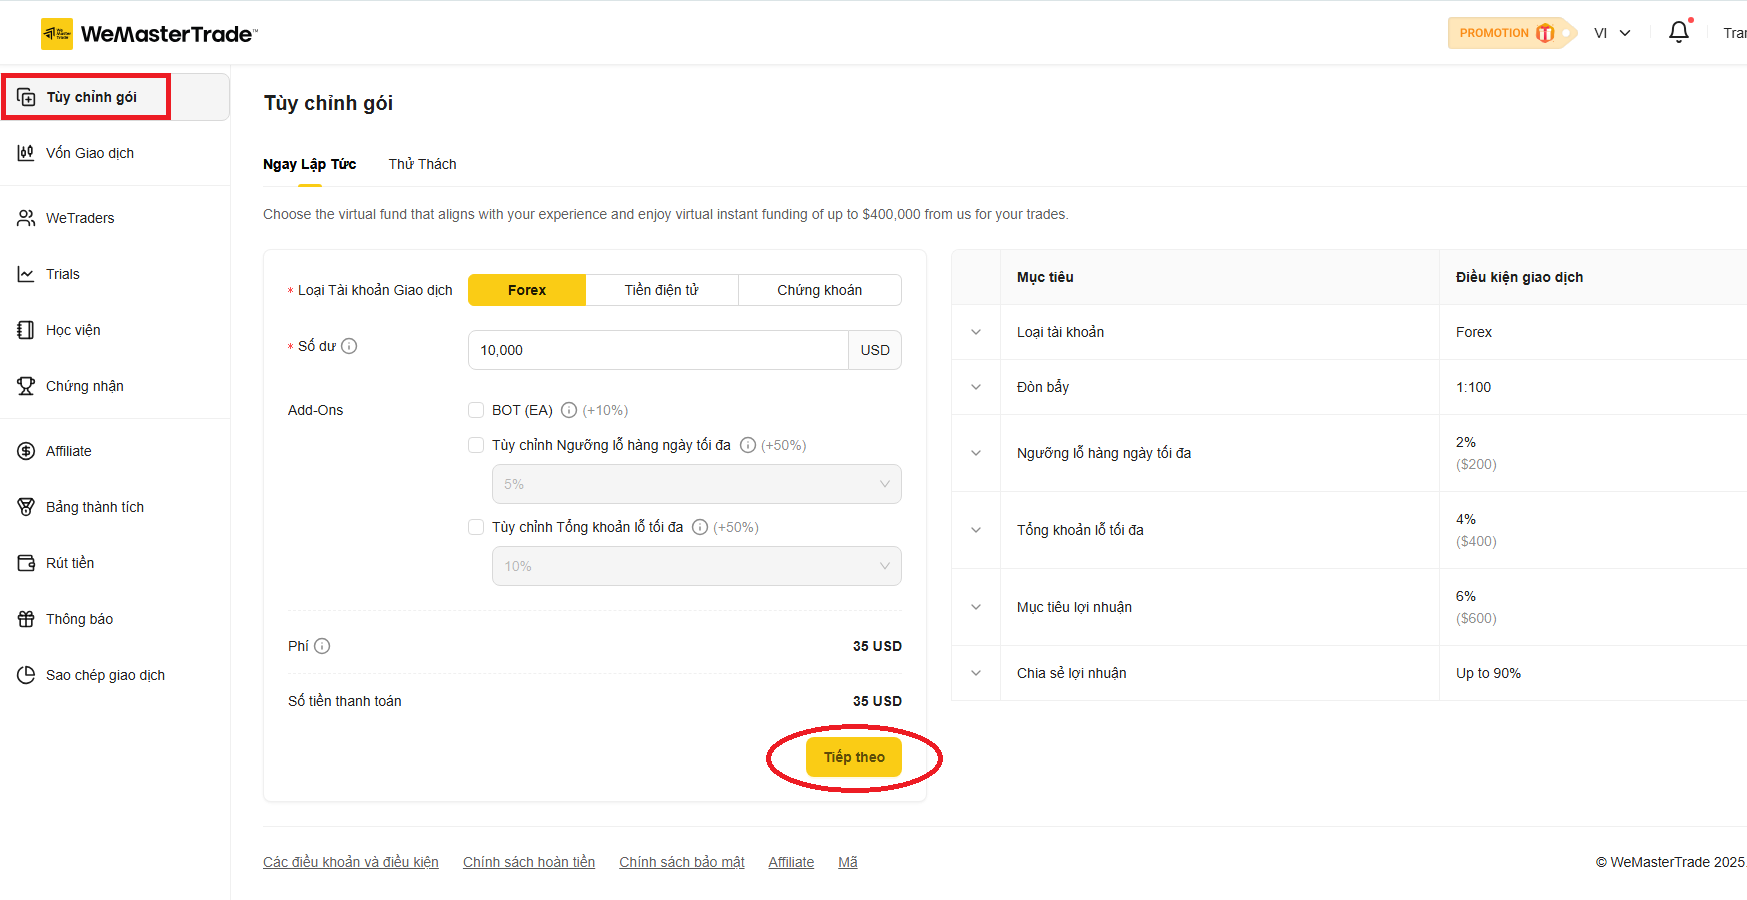Tick Tùy chỉnh Tổng khoản lỗ tối đa checkbox

click(476, 527)
